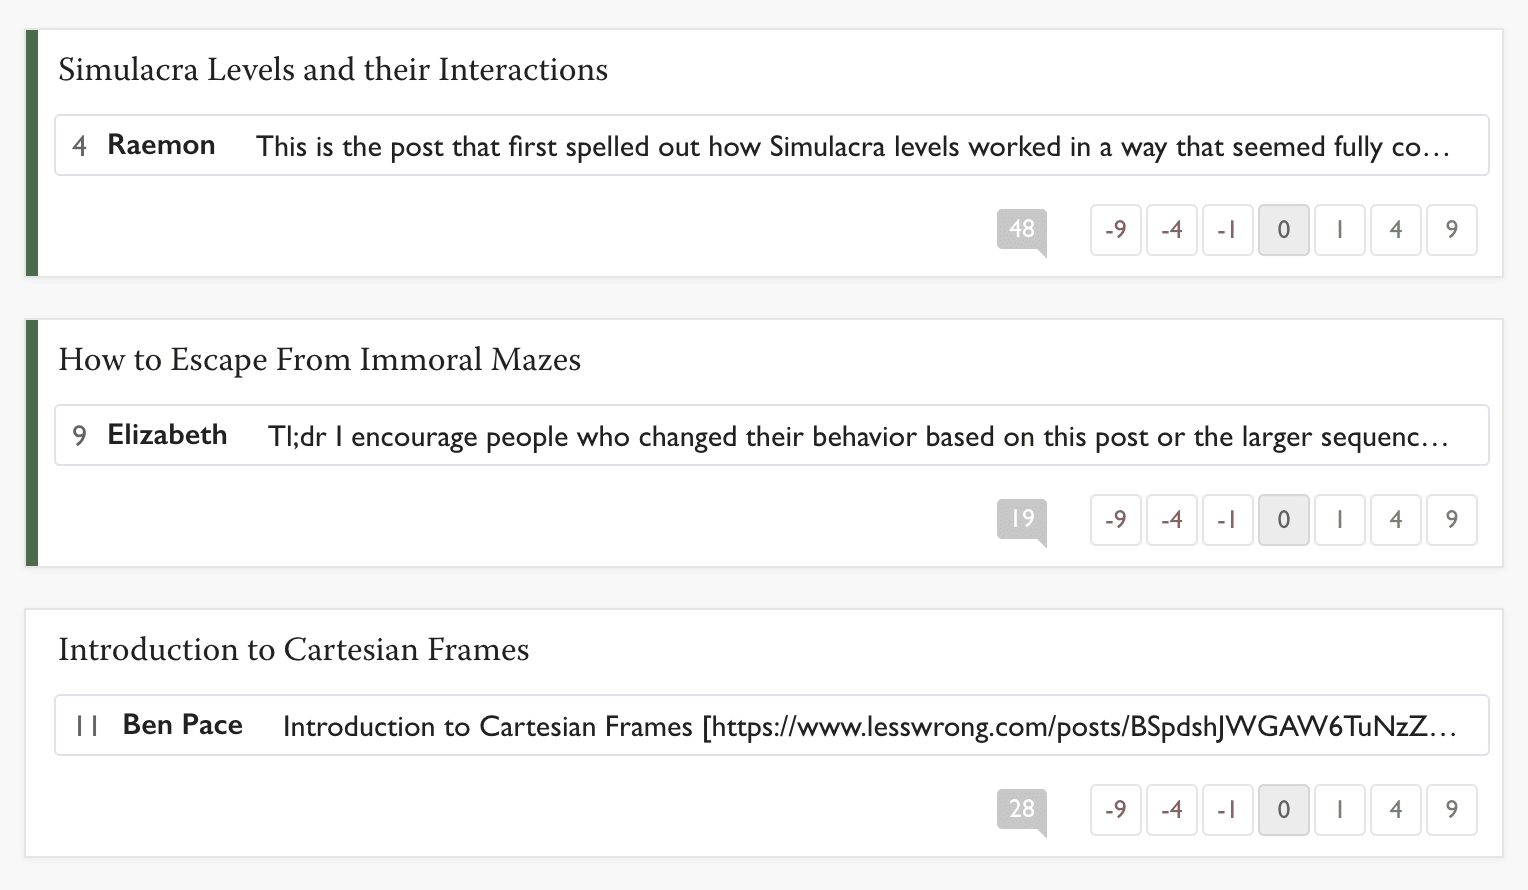Open the 19 comments bubble for Immoral Mazes
Screen dimensions: 1528x890
[1021, 520]
